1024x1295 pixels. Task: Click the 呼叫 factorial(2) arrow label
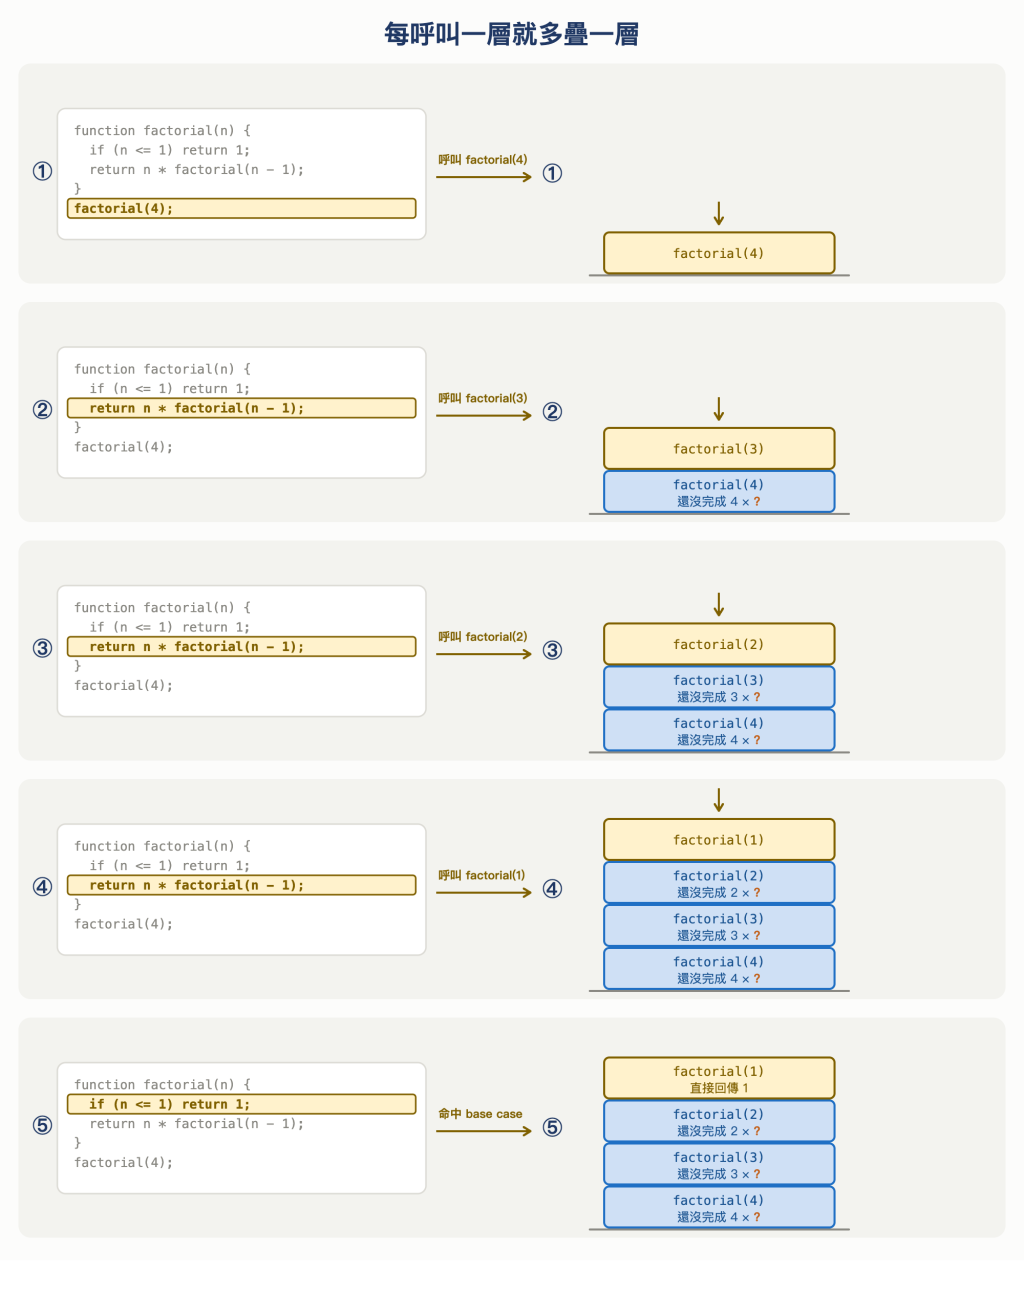(482, 637)
